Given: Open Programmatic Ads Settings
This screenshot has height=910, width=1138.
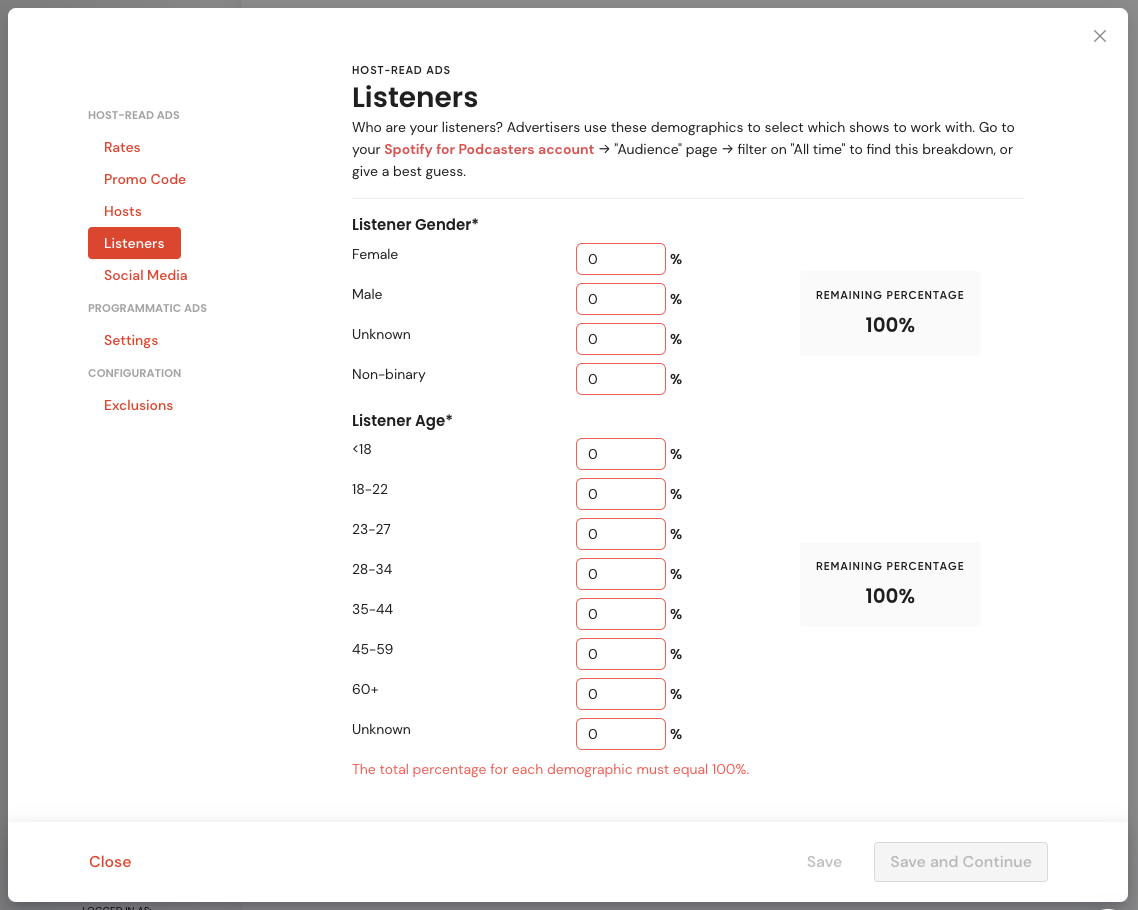Looking at the screenshot, I should (x=131, y=340).
